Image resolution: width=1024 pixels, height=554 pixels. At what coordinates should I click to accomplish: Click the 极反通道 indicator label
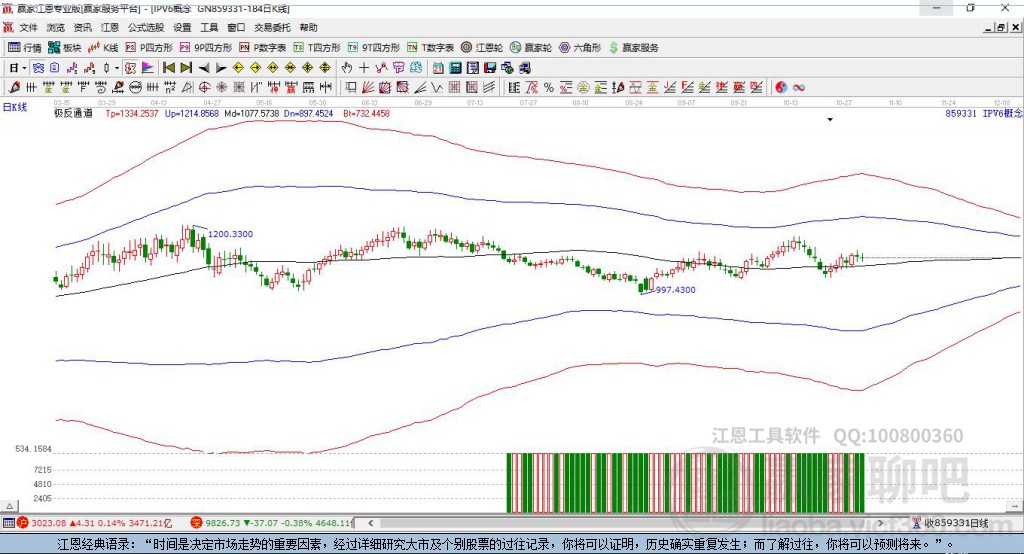(x=74, y=114)
